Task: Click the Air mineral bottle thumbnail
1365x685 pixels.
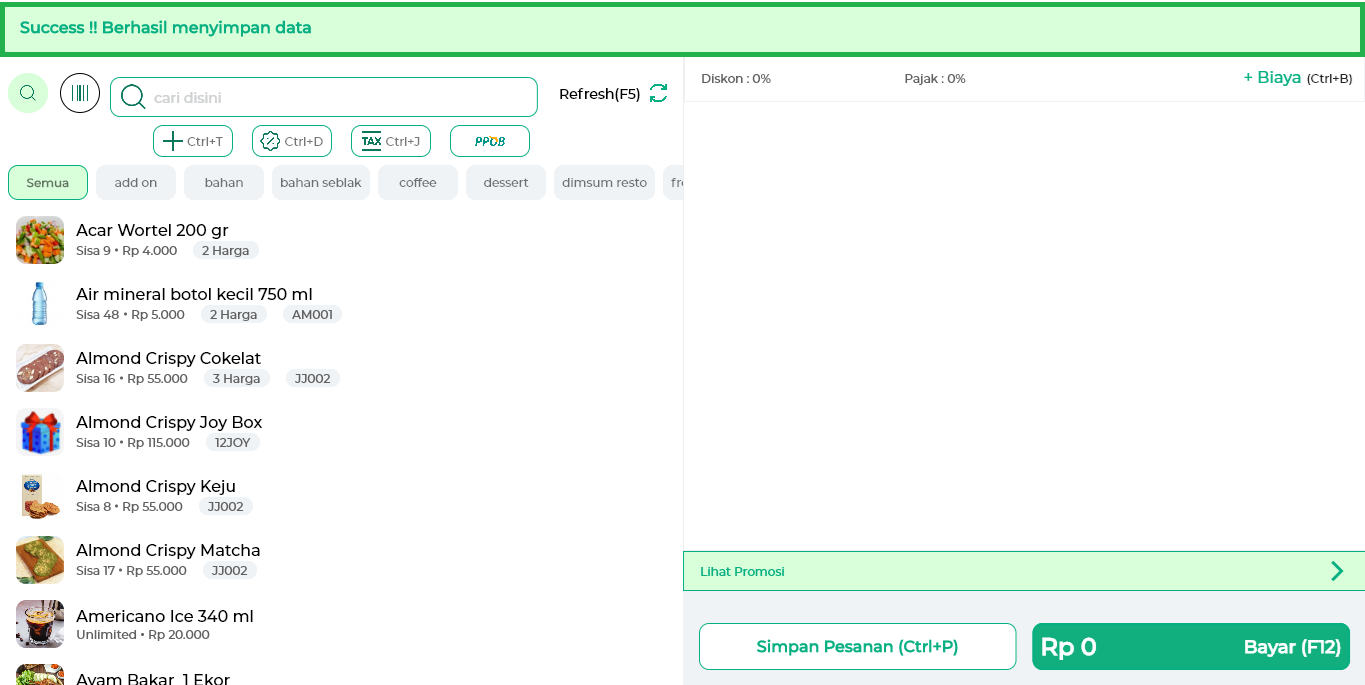Action: pyautogui.click(x=40, y=304)
